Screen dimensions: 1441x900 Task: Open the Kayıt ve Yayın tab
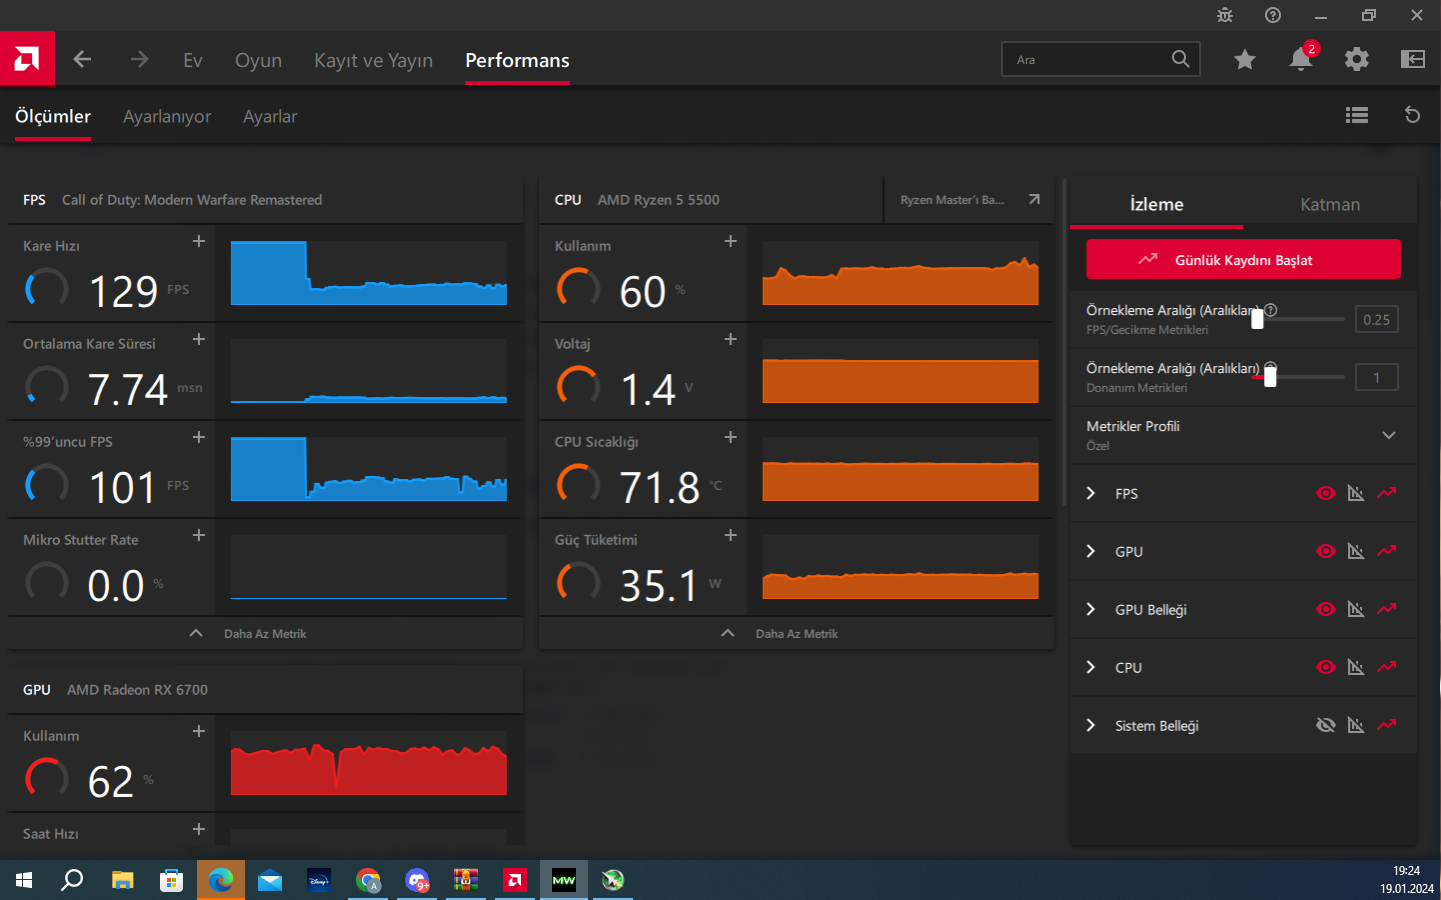click(373, 60)
